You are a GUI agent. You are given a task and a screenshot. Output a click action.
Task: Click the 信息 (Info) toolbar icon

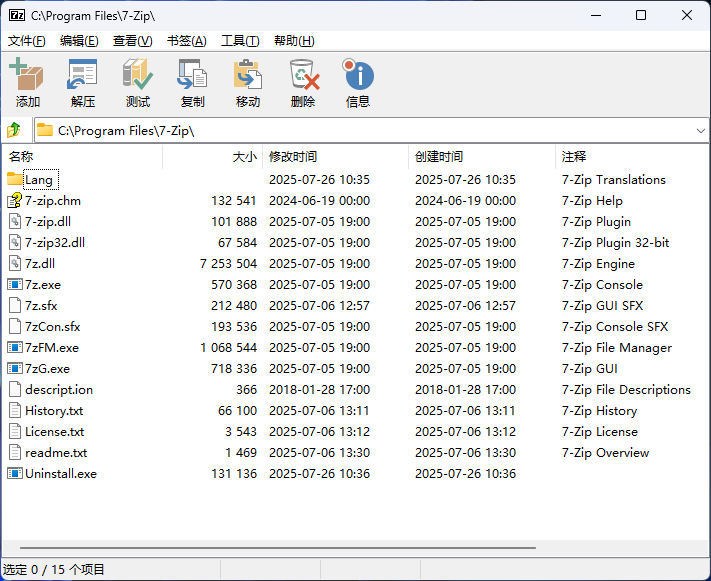point(358,74)
